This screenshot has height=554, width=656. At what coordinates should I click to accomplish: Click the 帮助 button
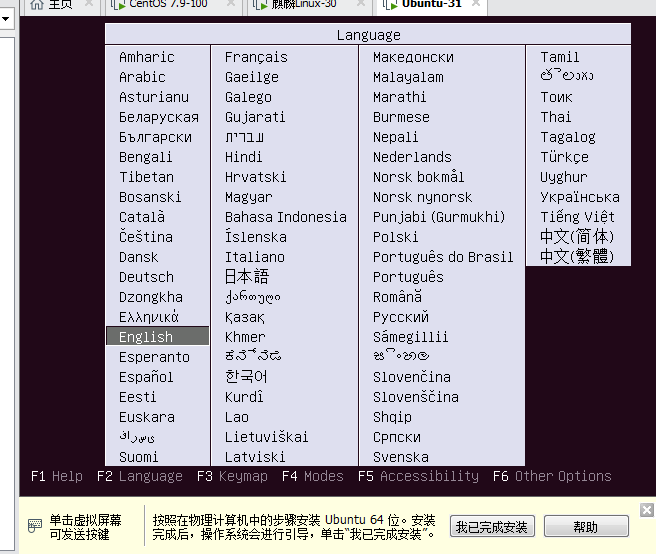(586, 526)
